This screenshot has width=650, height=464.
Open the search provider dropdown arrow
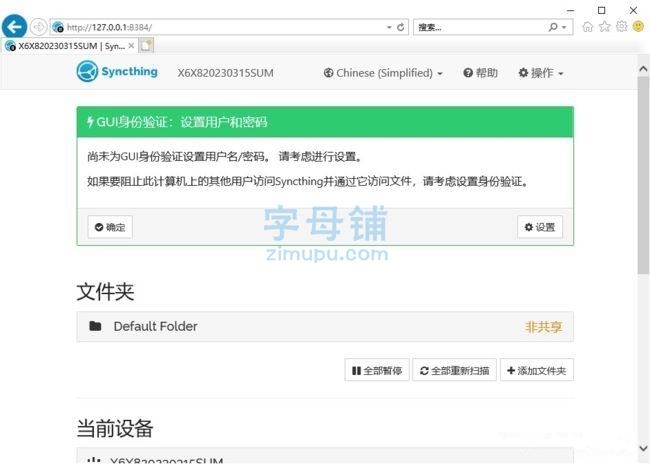[564, 27]
